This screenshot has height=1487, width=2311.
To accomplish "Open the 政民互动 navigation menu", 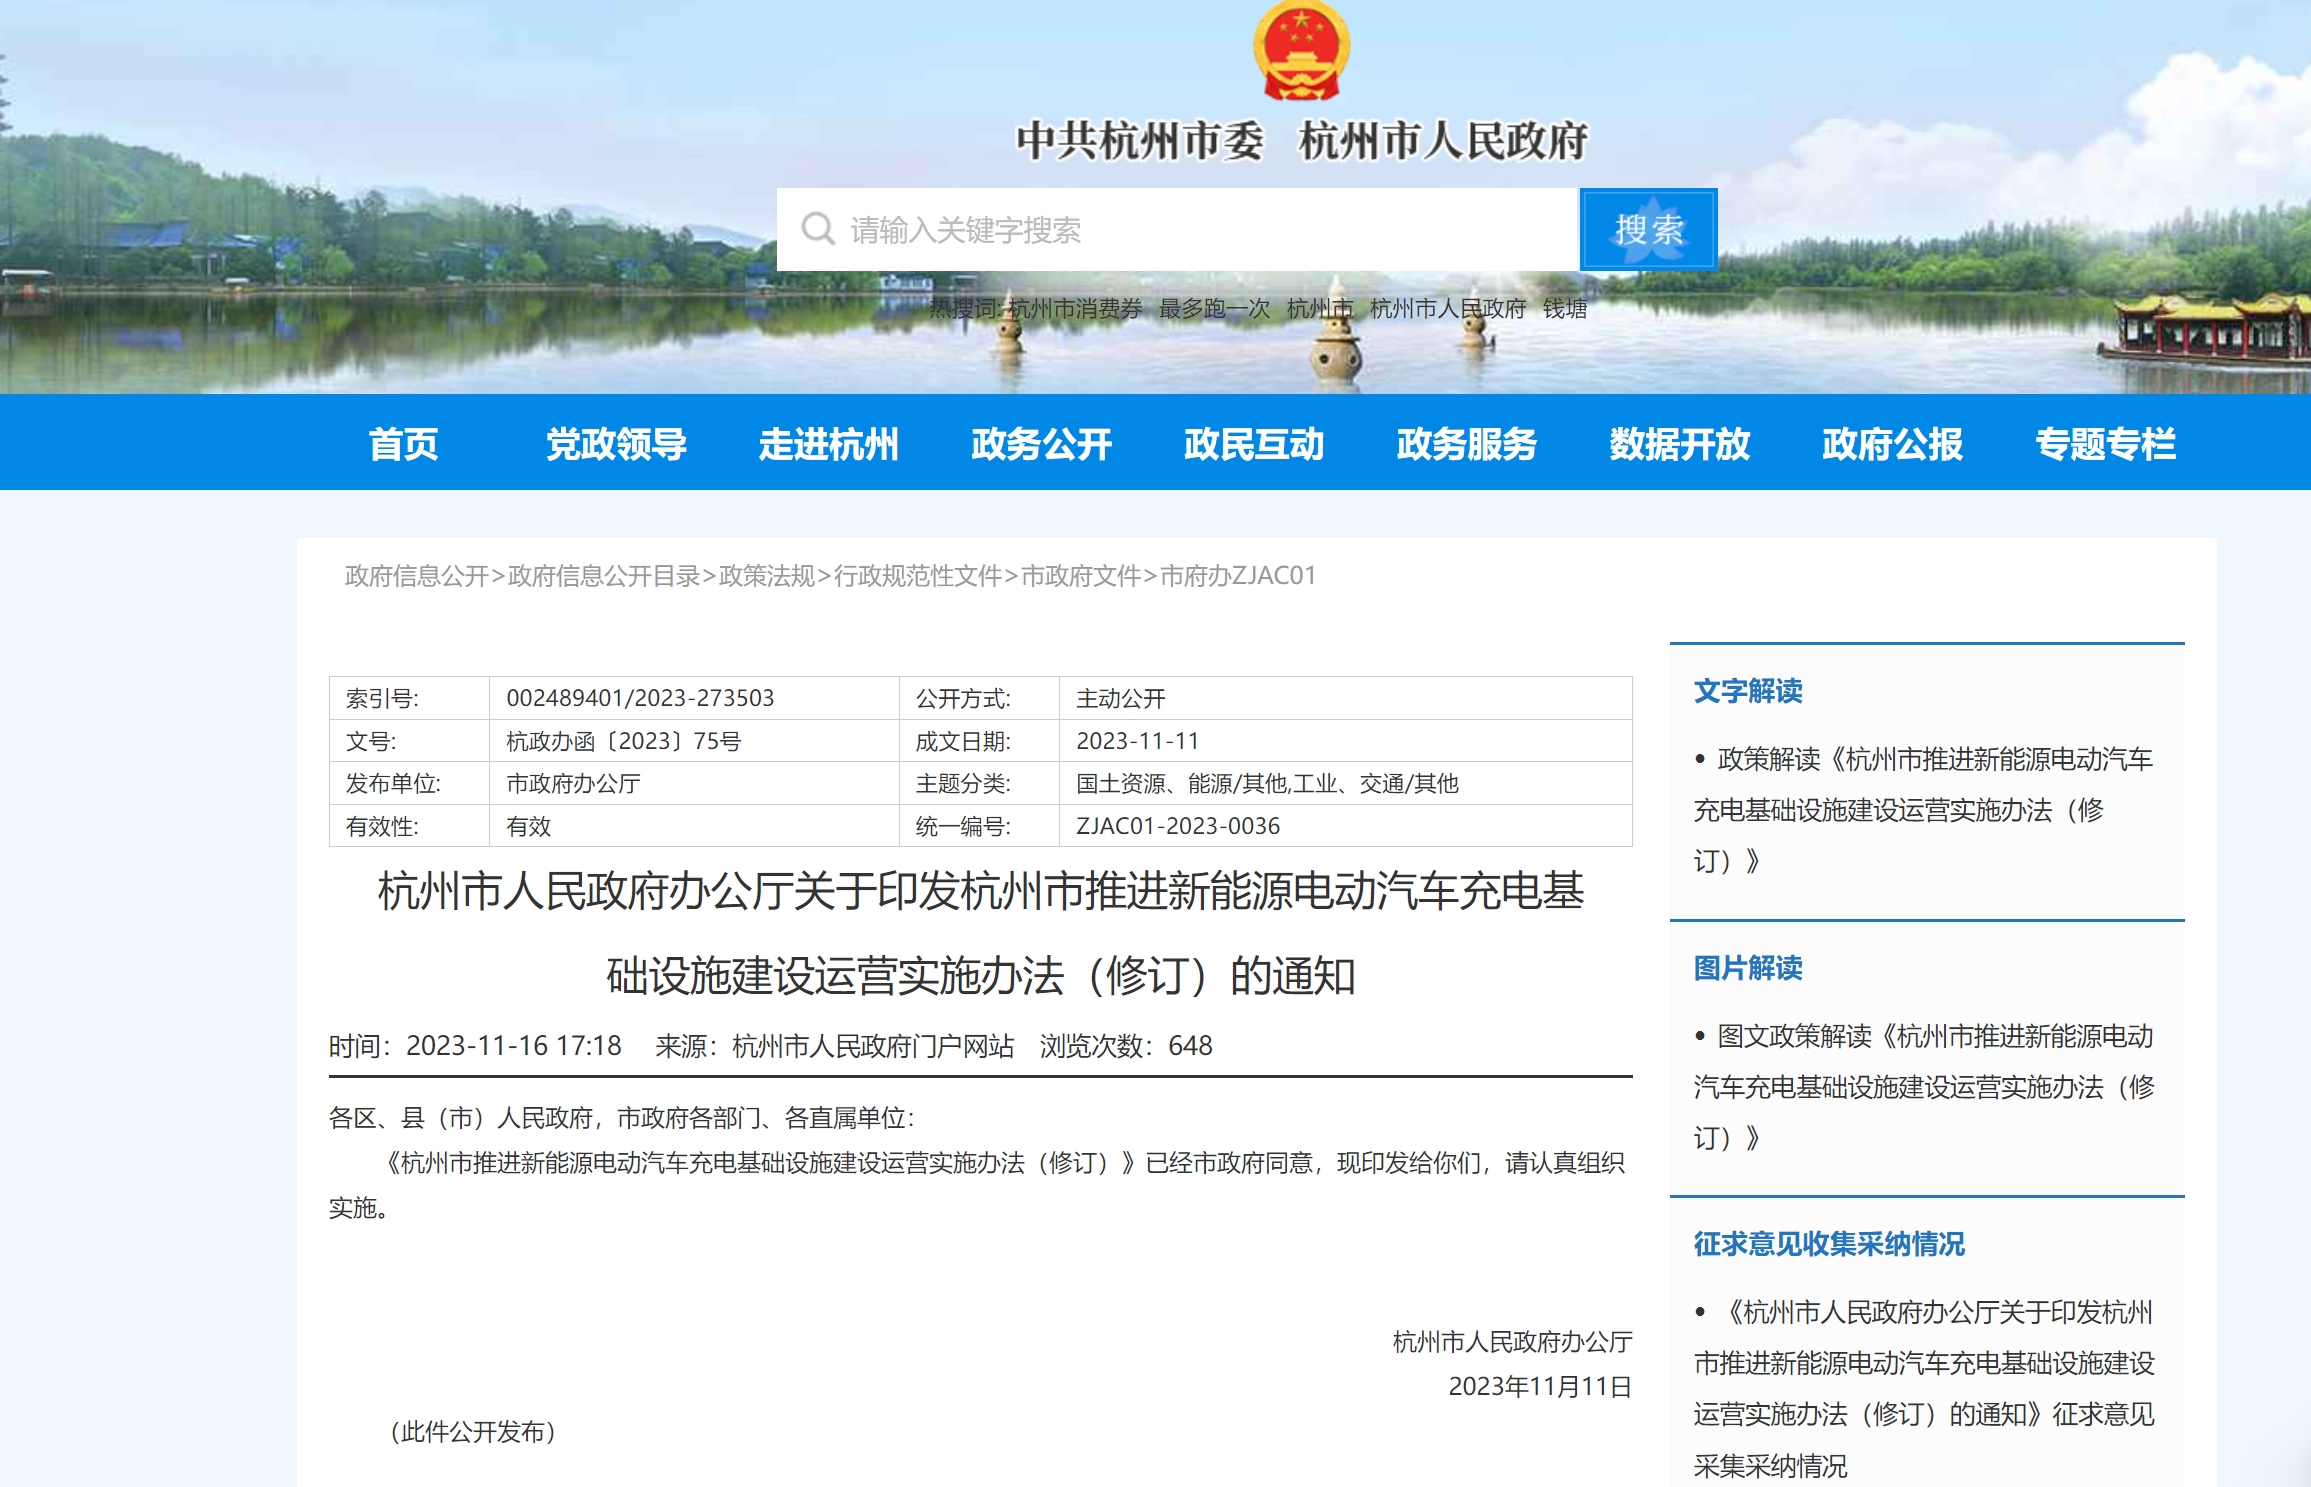I will tap(1255, 446).
